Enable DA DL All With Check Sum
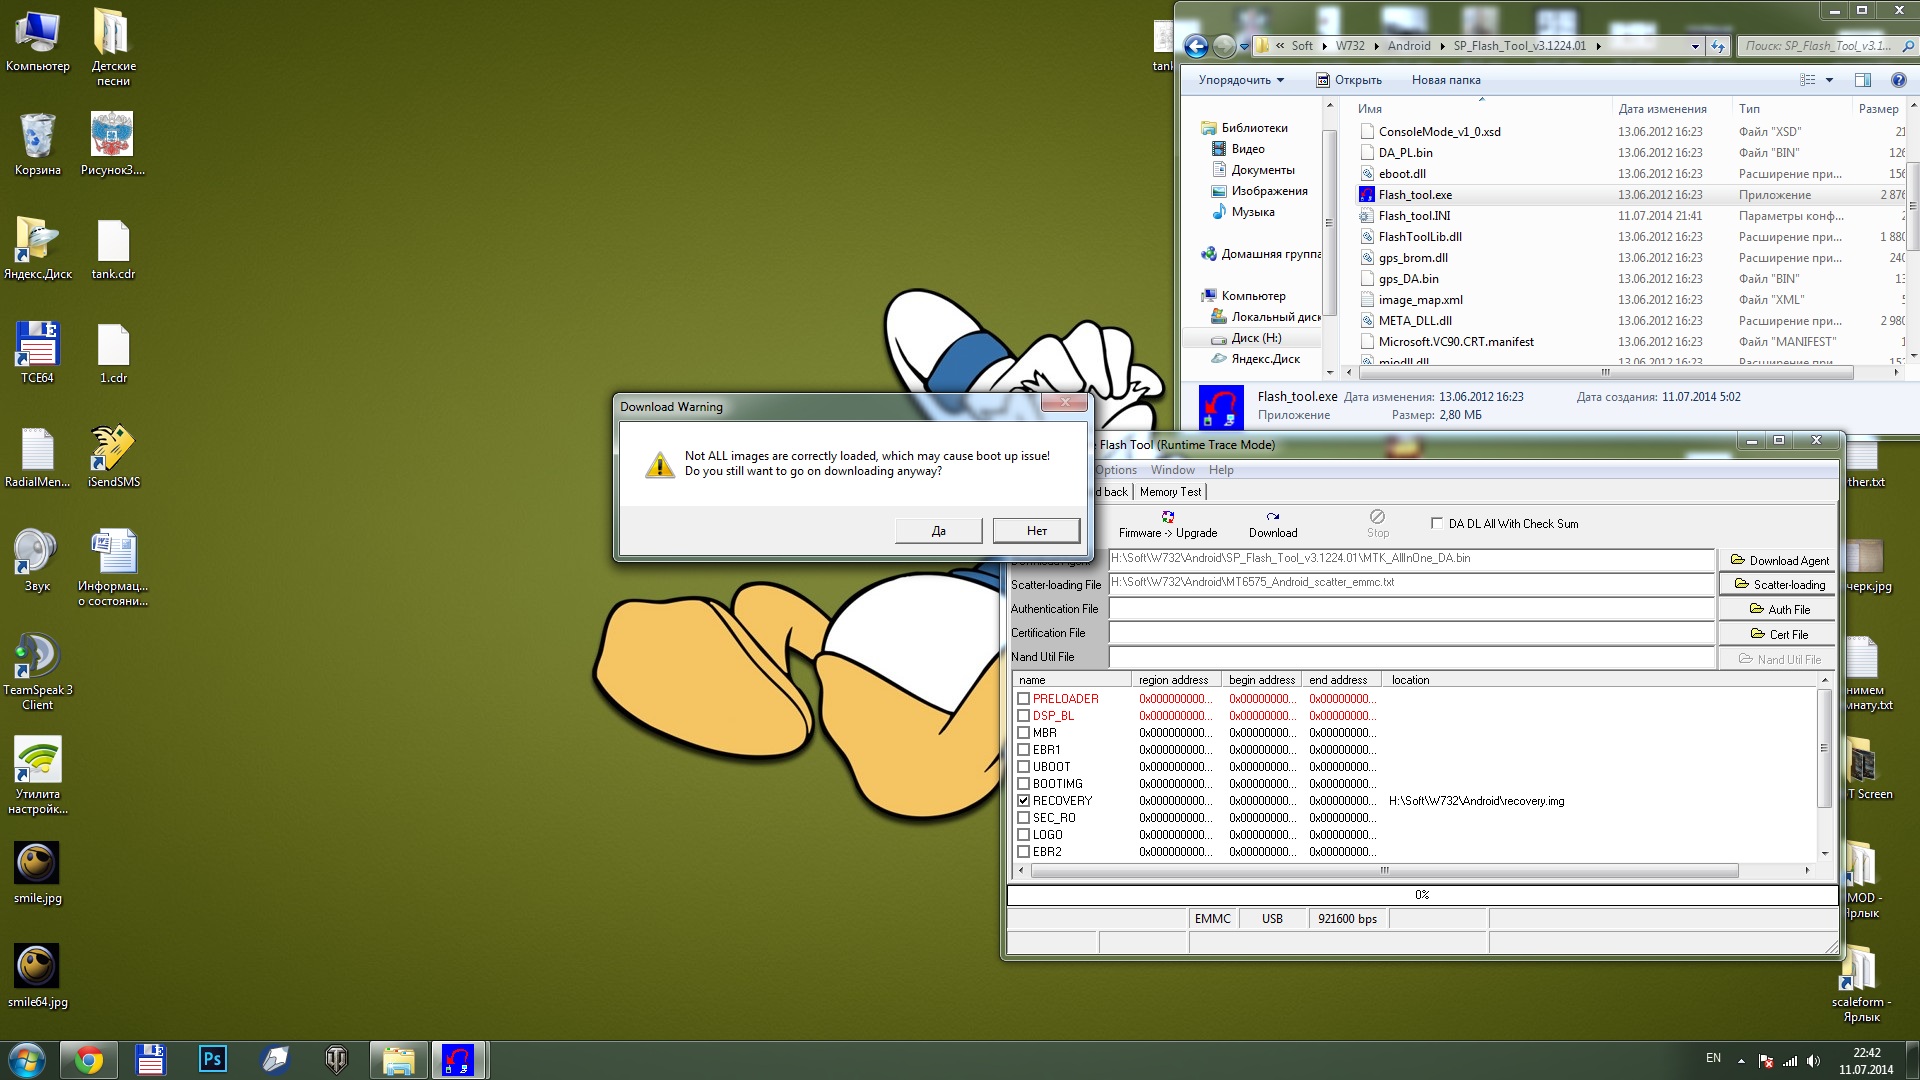Screen dimensions: 1920x1080 tap(1437, 523)
